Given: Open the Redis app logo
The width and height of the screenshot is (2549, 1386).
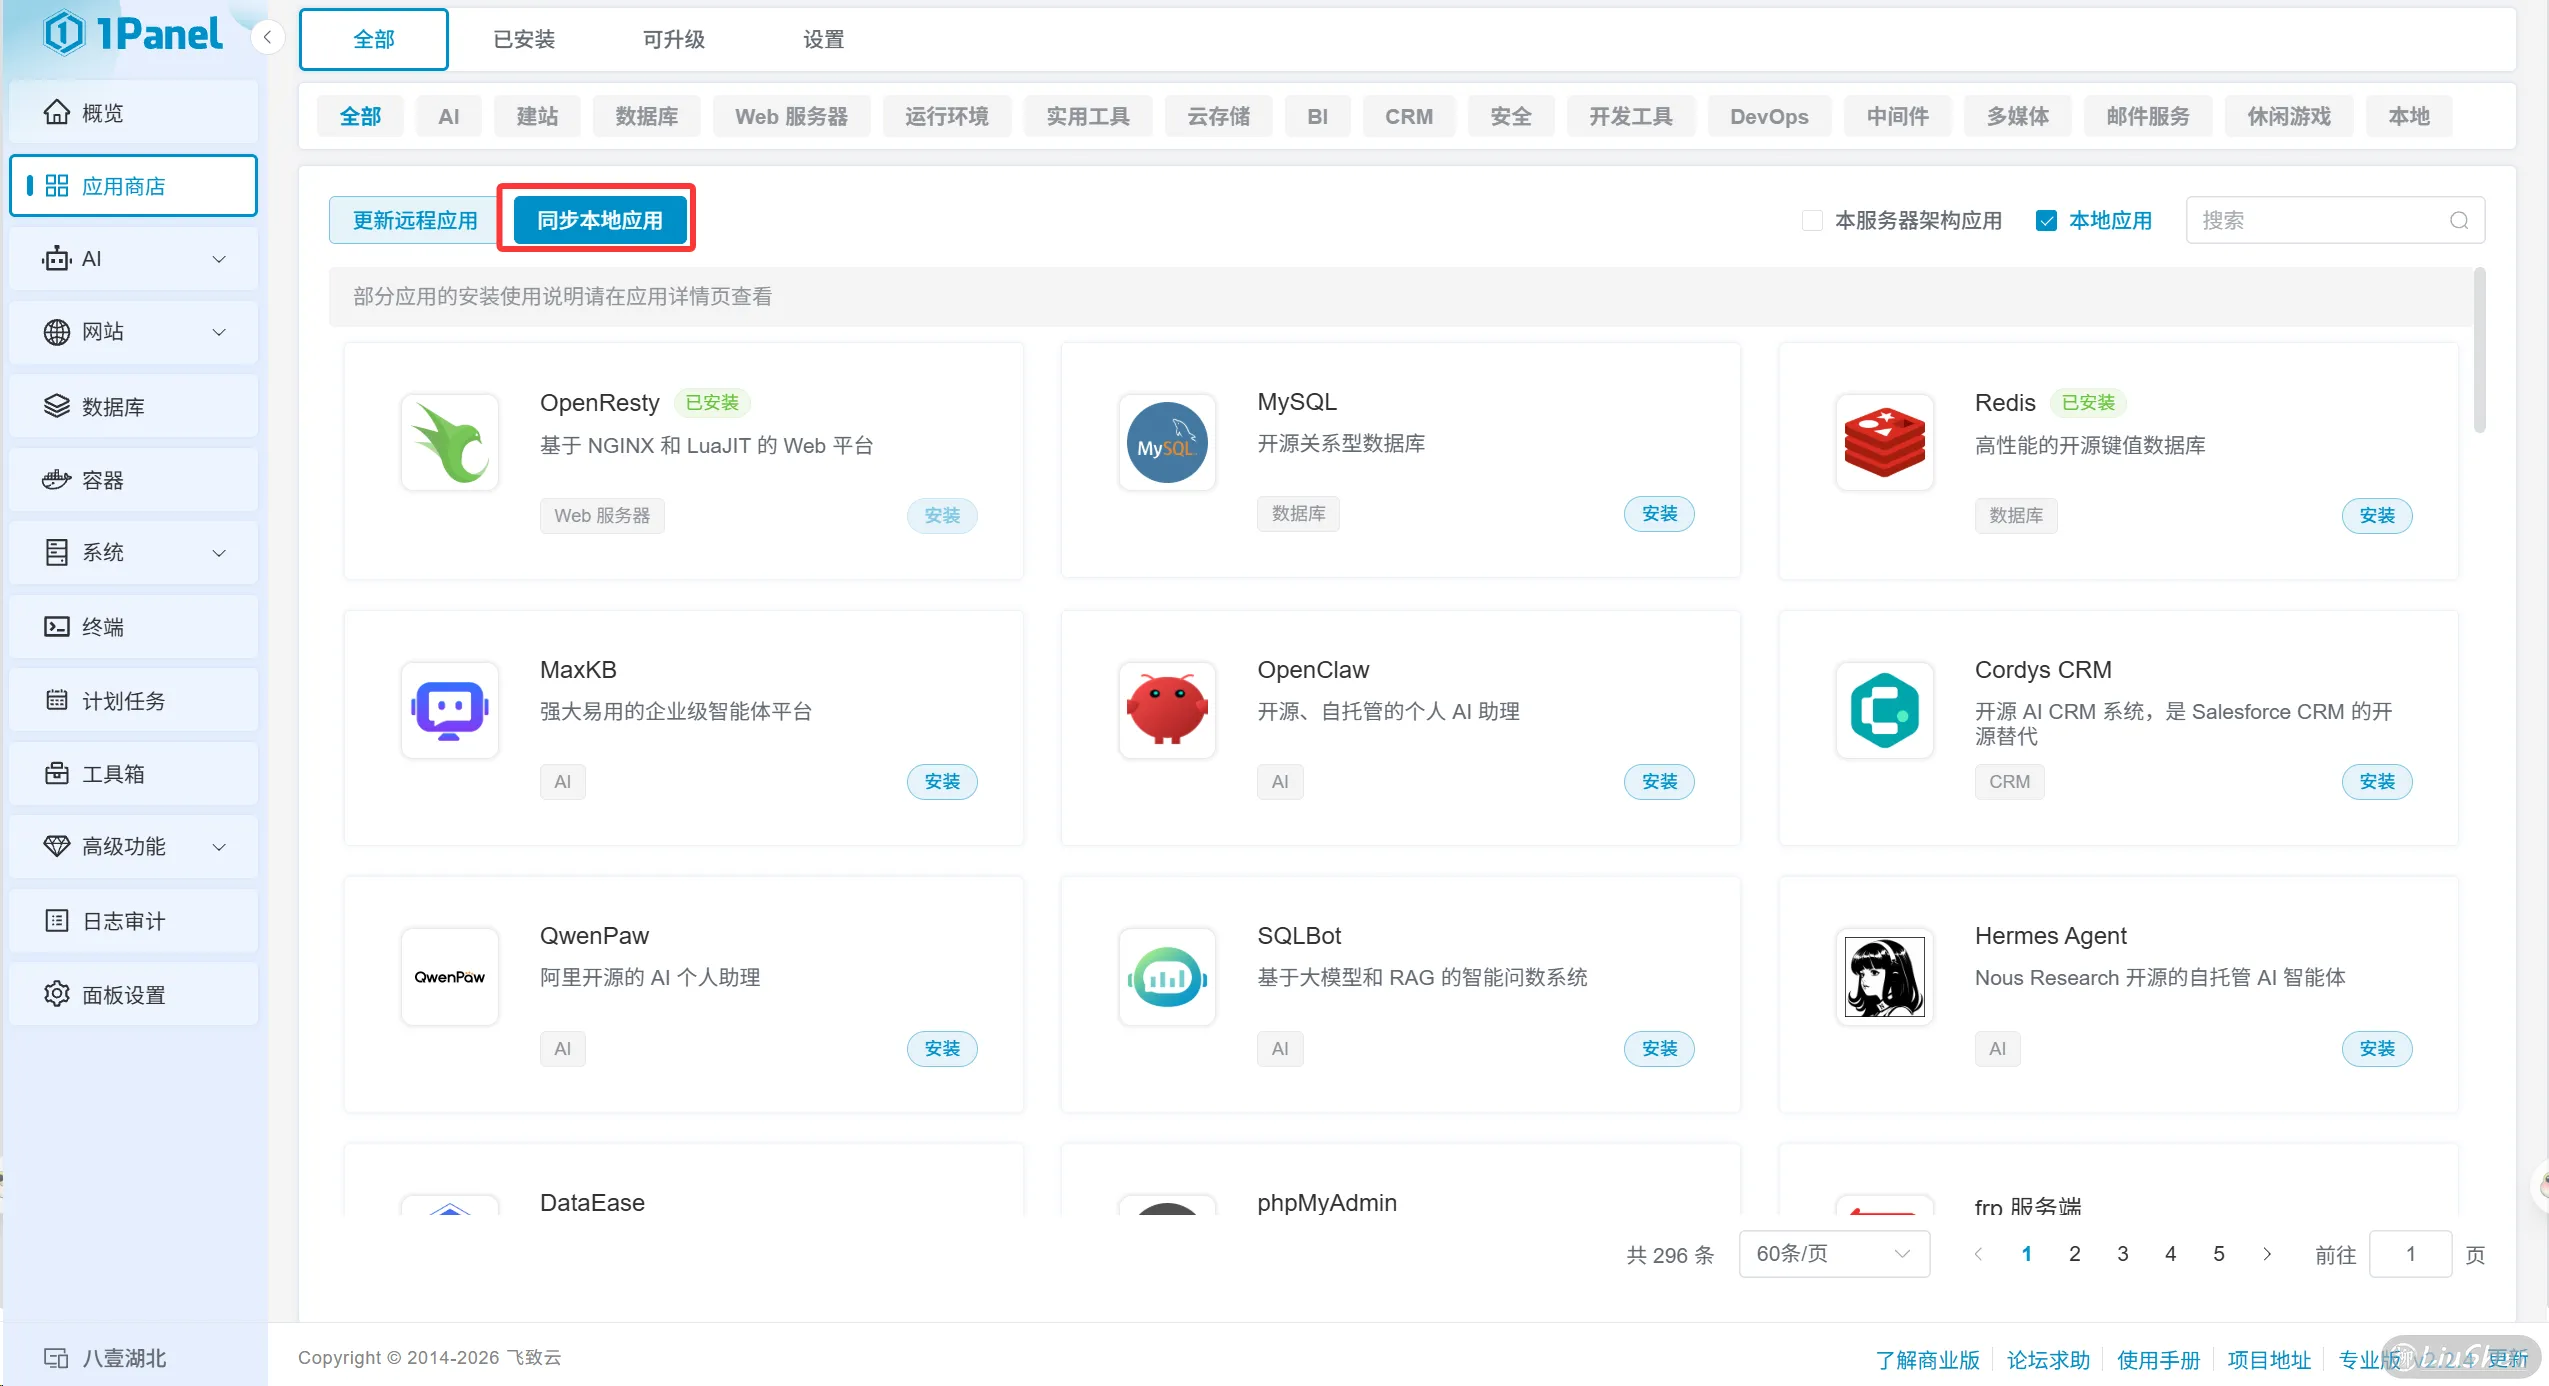Looking at the screenshot, I should pos(1884,442).
